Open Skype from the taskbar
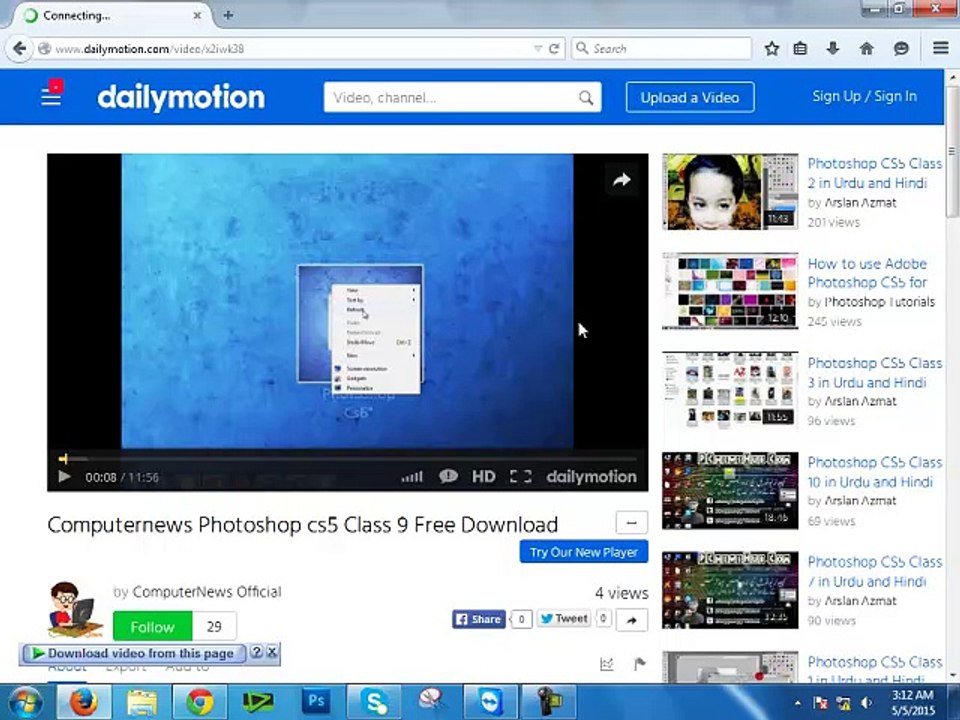The image size is (960, 720). [x=374, y=702]
